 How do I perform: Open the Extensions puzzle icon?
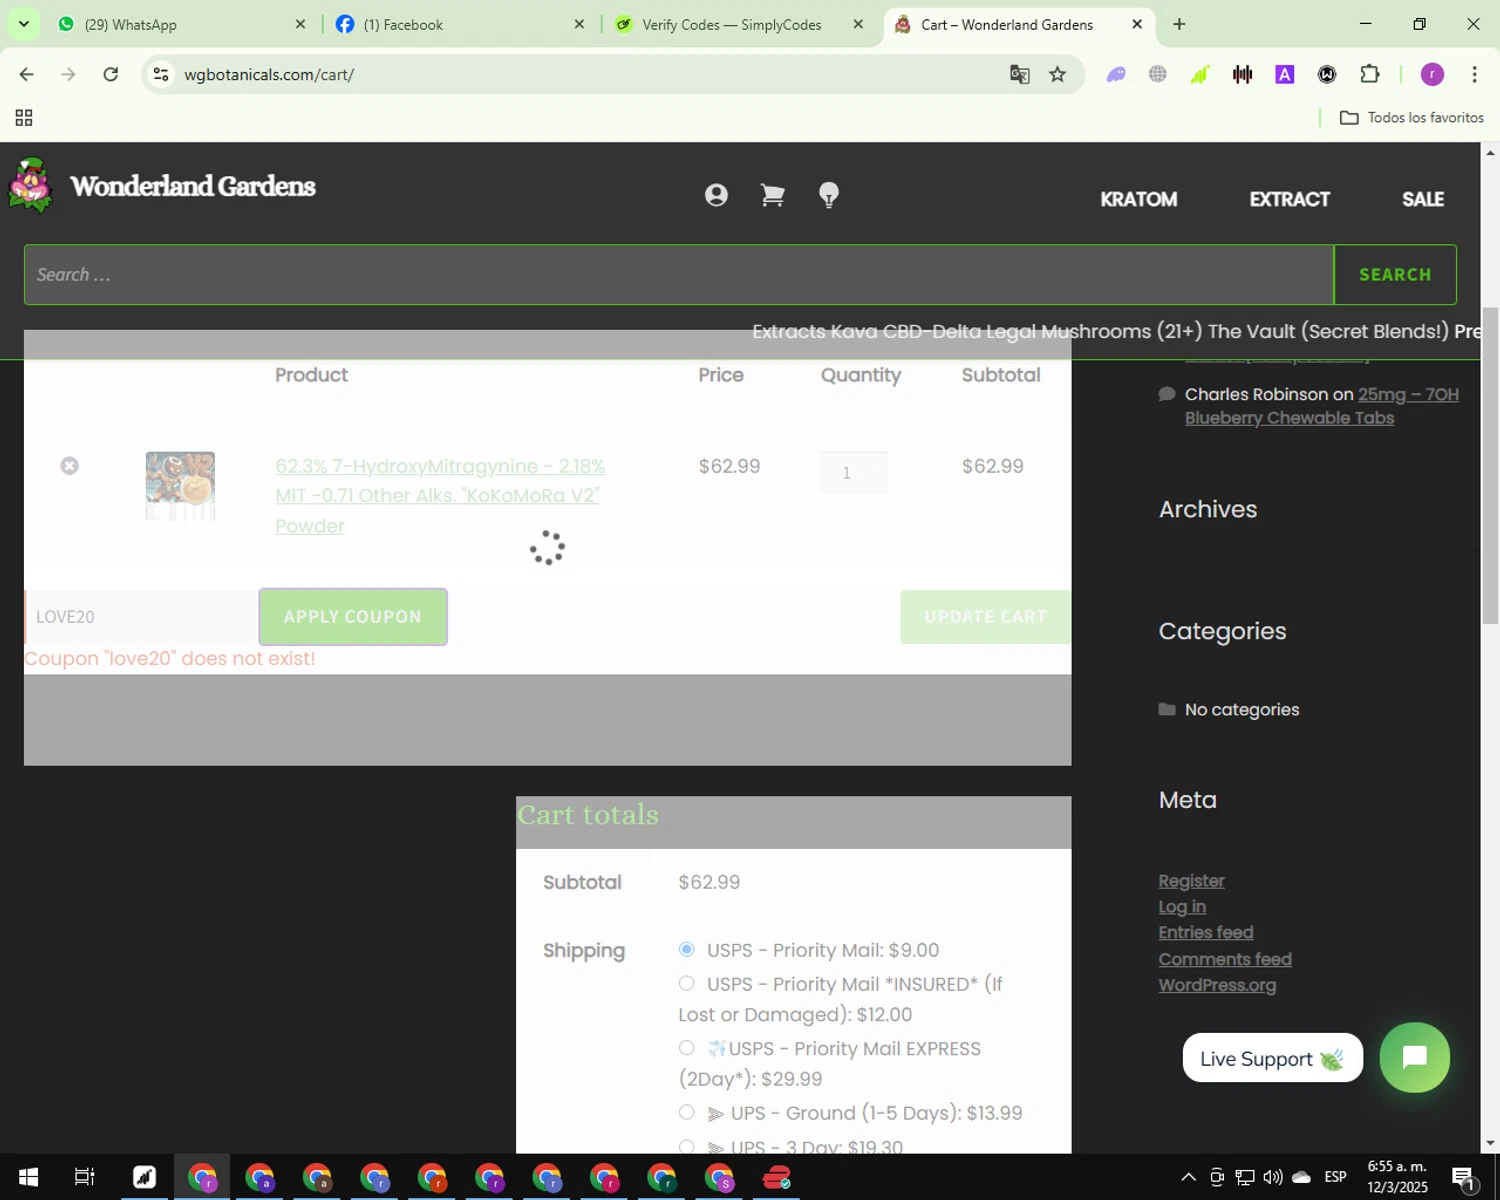[1369, 74]
